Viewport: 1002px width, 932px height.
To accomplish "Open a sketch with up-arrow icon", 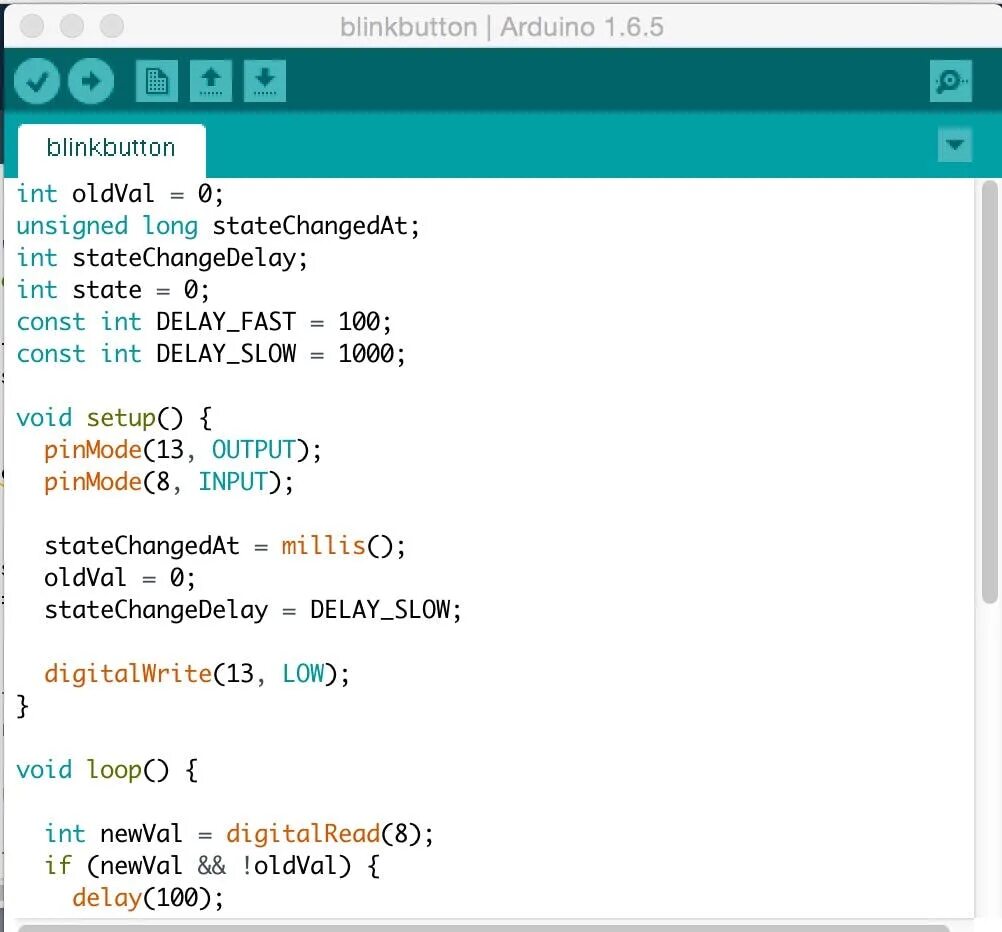I will [211, 81].
